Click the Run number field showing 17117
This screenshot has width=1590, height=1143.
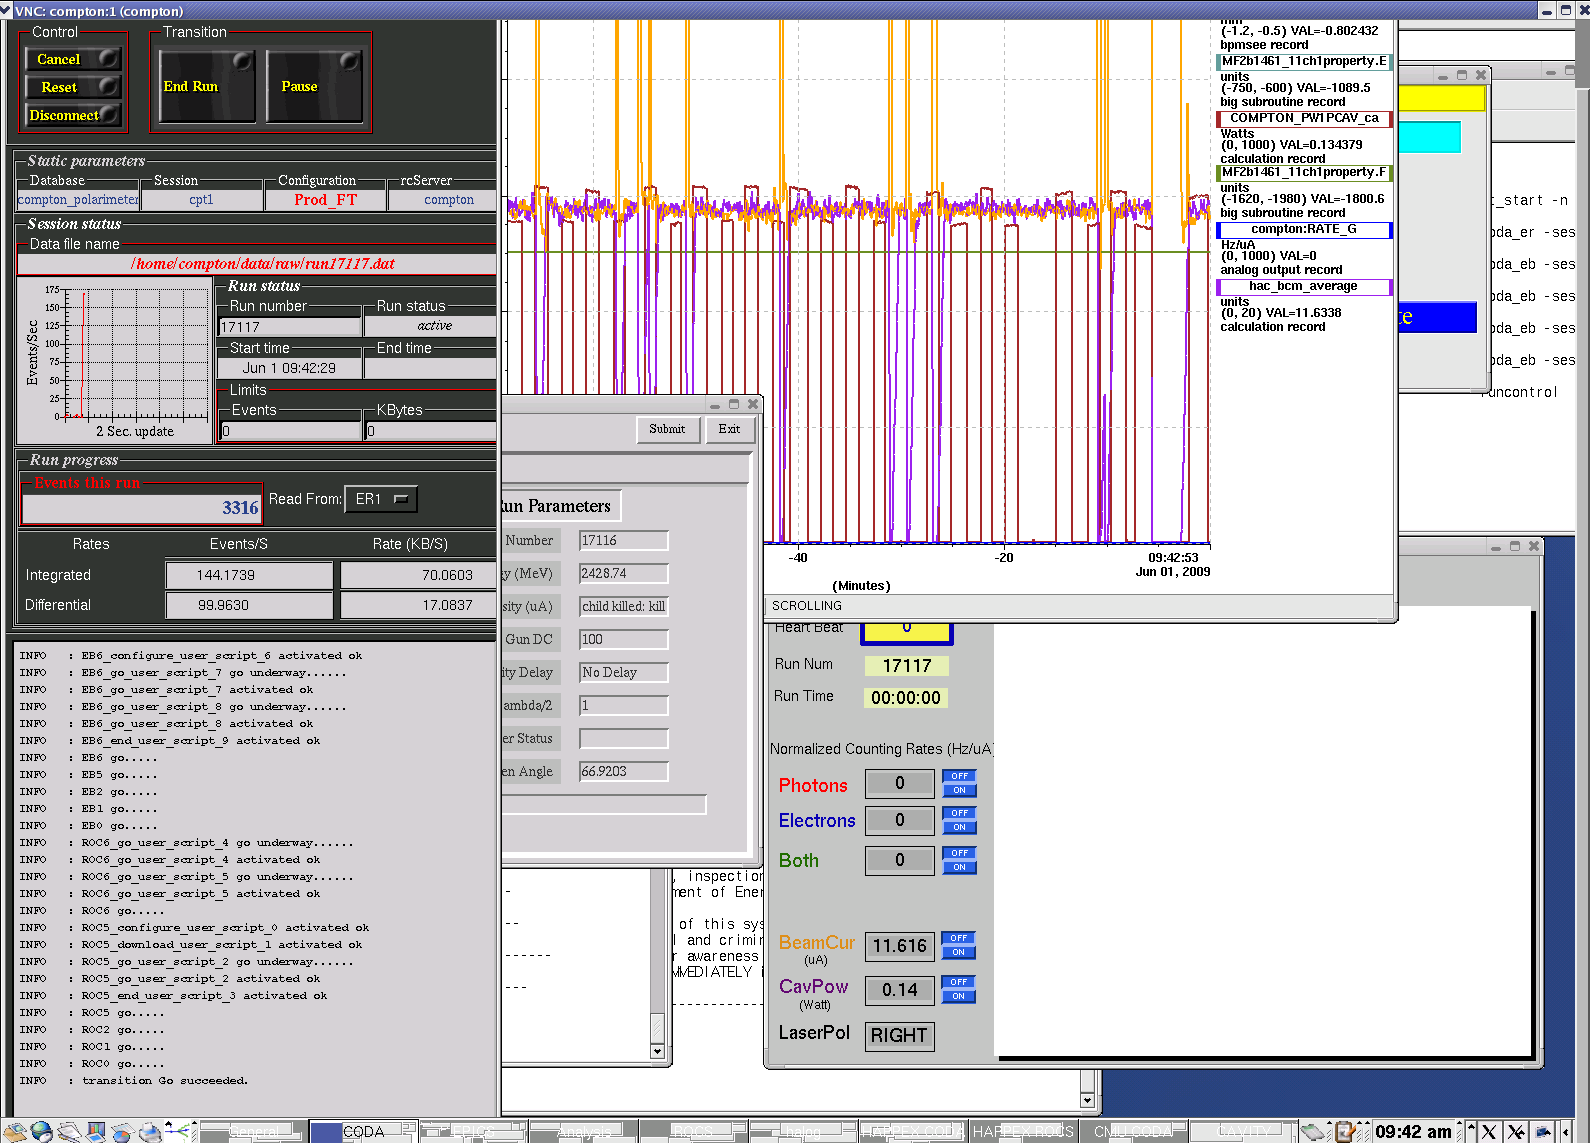click(290, 327)
